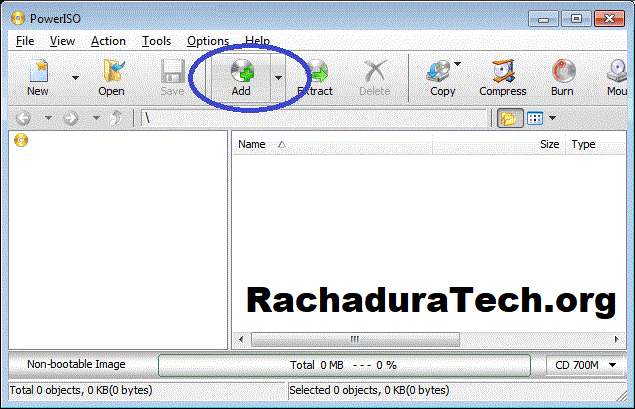Click the Up one level icon
635x409 pixels.
tap(117, 118)
